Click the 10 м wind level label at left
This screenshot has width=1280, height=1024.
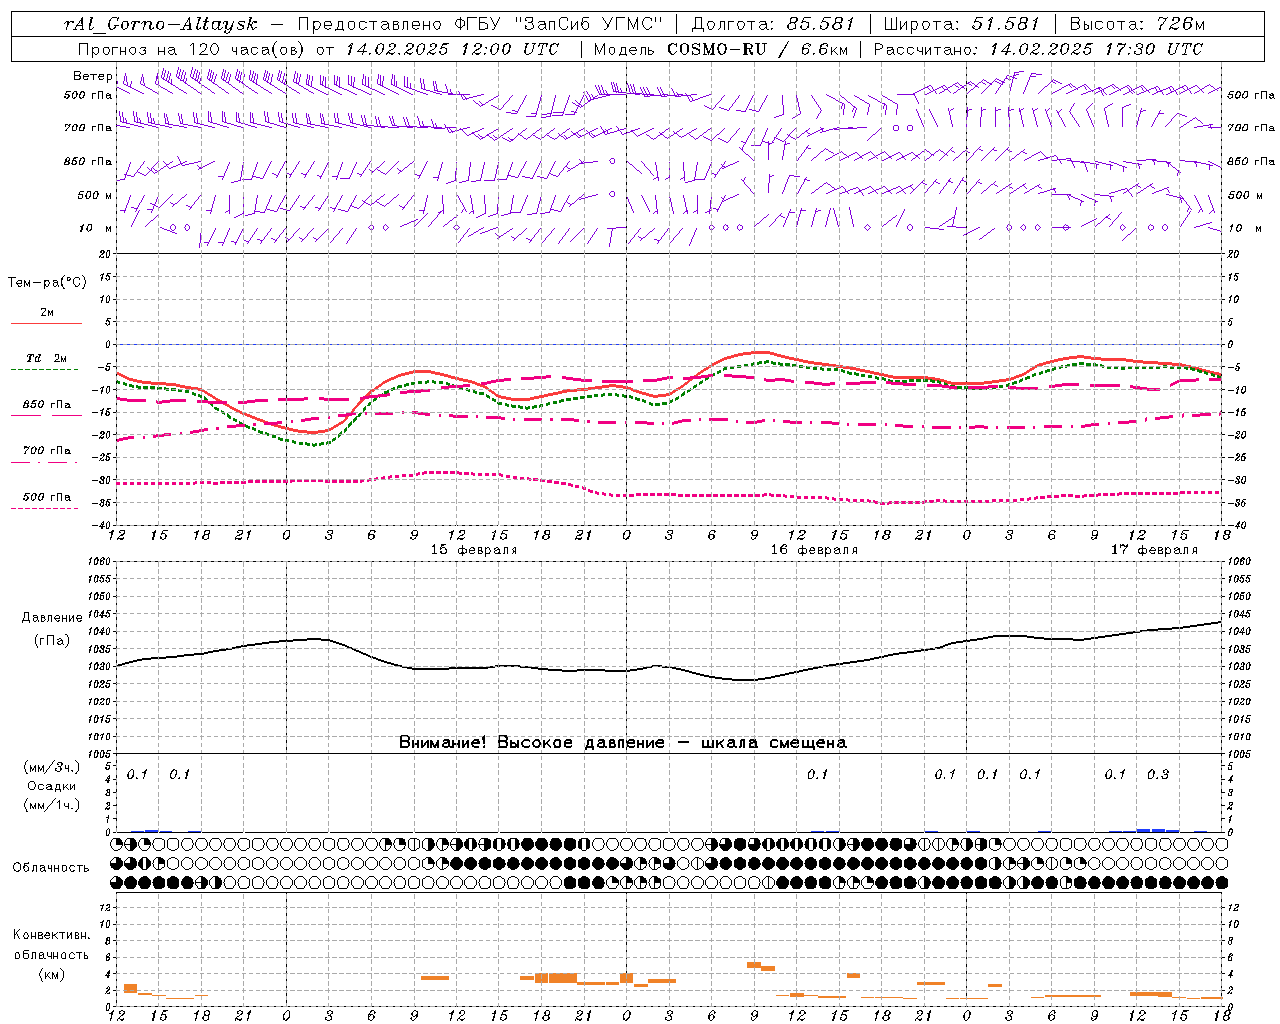pyautogui.click(x=95, y=229)
